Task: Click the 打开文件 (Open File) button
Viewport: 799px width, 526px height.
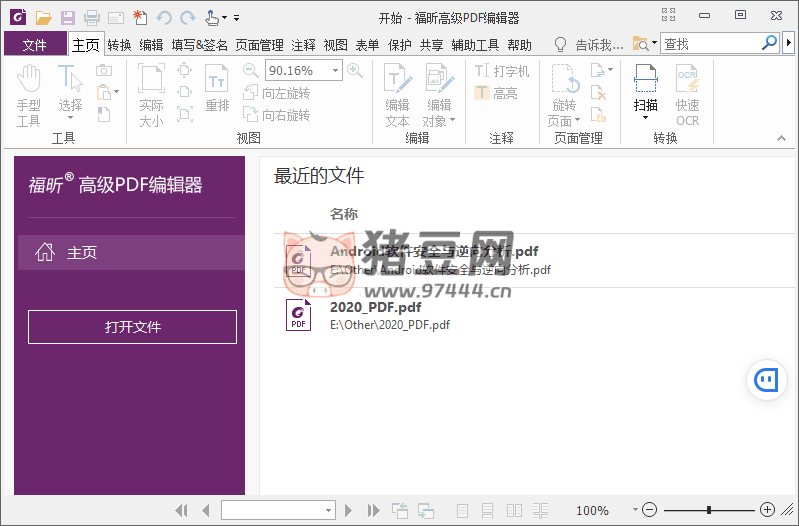Action: (132, 327)
